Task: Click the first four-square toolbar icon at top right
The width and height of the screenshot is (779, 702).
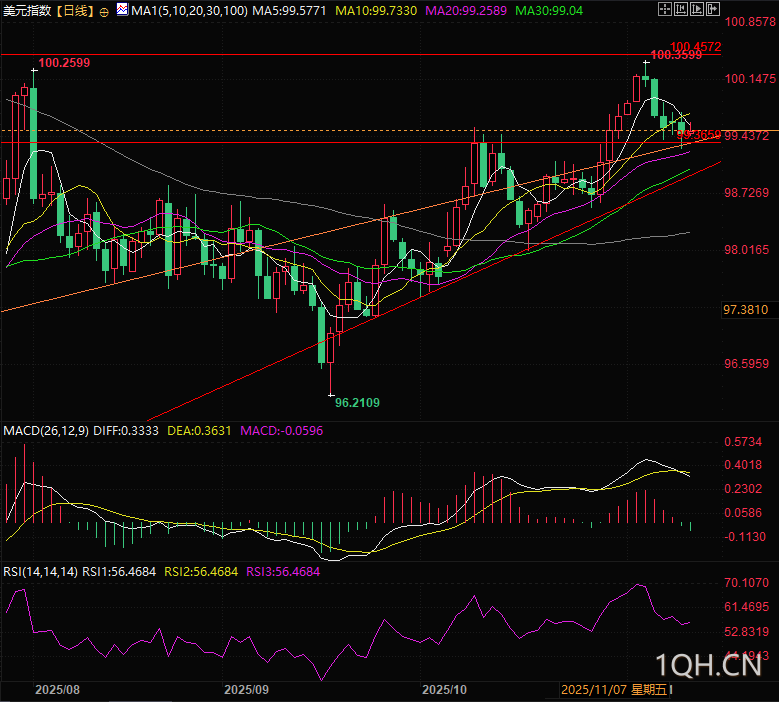Action: [665, 9]
